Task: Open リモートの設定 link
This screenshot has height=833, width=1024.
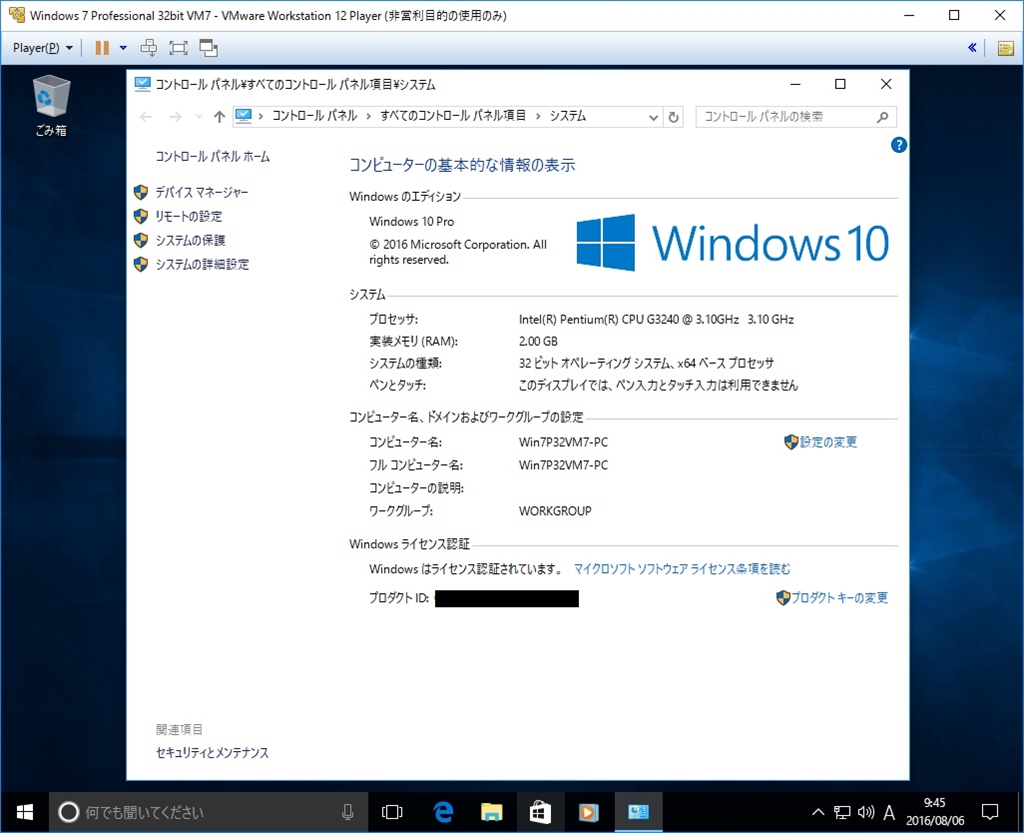Action: 189,217
